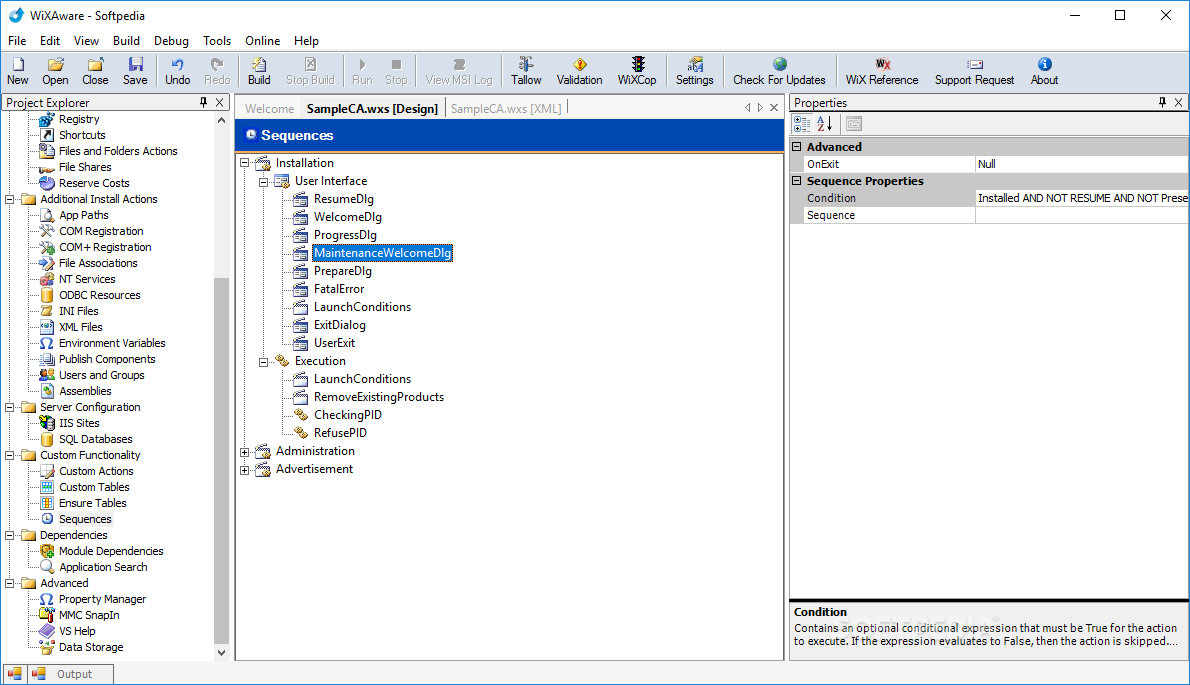Select RemoveExistingProducts action
The width and height of the screenshot is (1190, 685).
(379, 397)
